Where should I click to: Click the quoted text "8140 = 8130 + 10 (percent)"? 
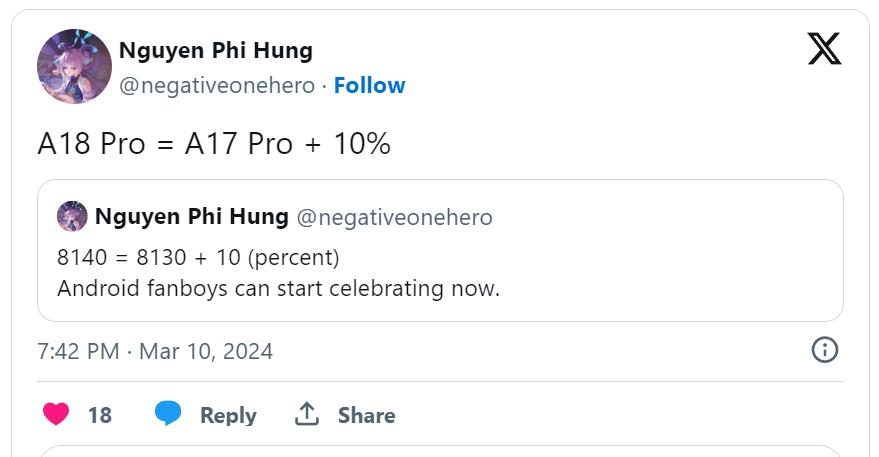coord(198,258)
